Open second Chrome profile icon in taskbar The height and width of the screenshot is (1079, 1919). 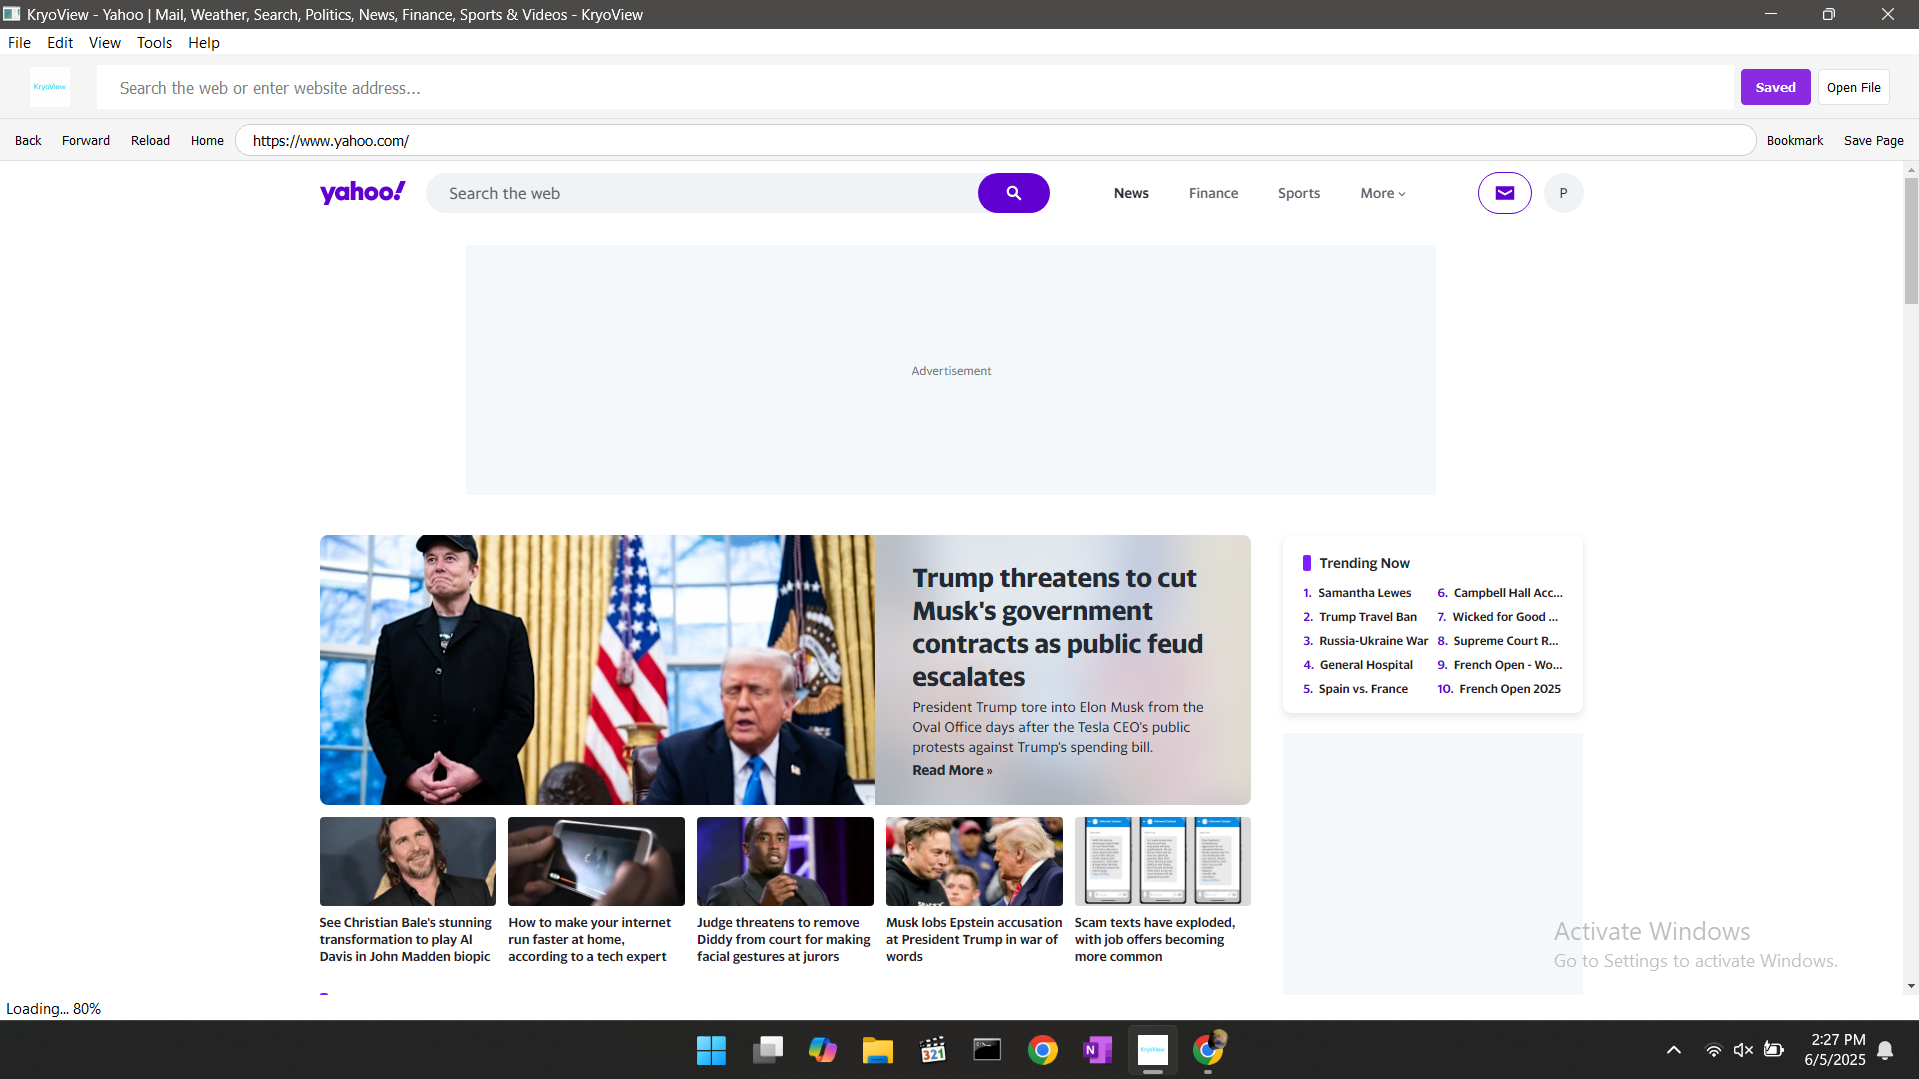pos(1208,1050)
